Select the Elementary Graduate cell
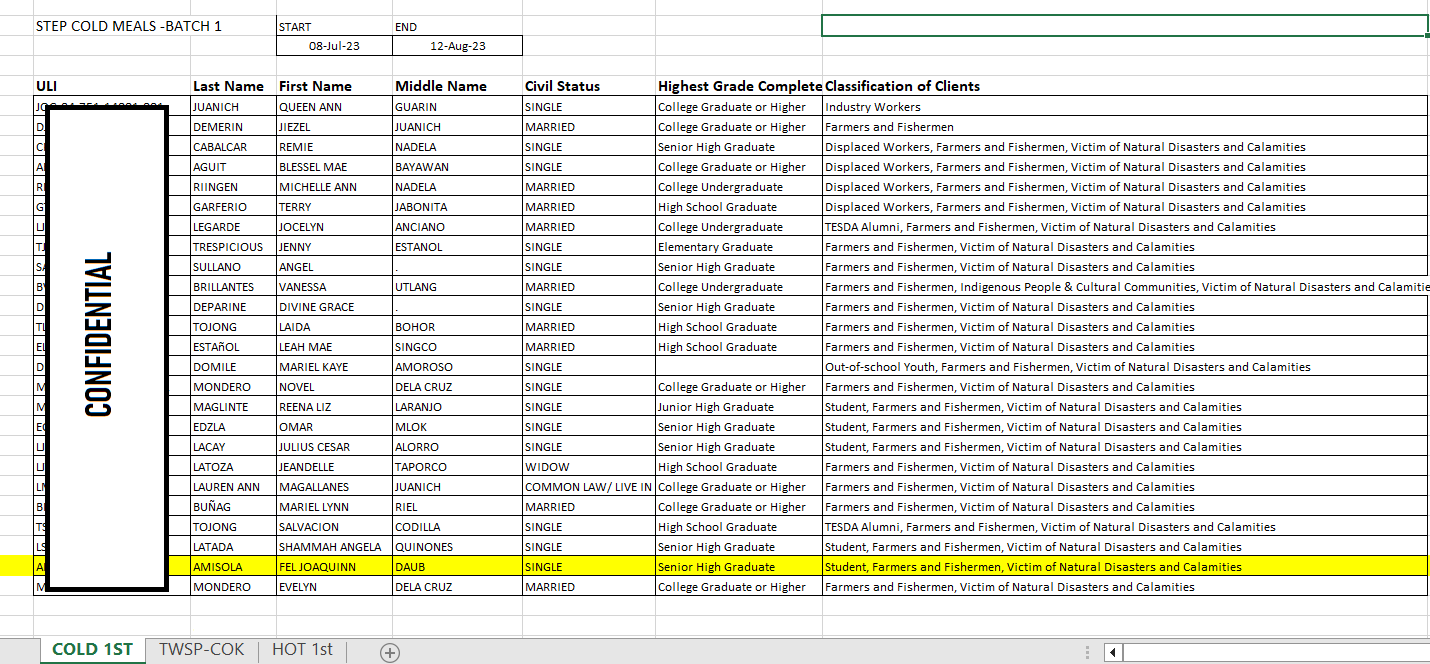The width and height of the screenshot is (1430, 664). coord(739,247)
